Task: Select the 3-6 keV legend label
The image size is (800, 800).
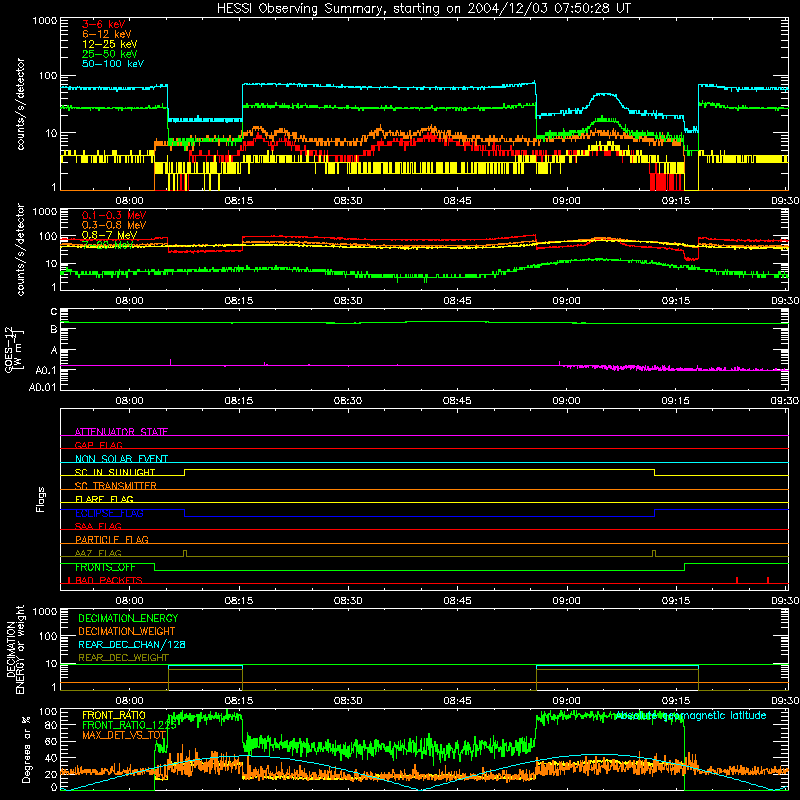Action: pos(103,24)
